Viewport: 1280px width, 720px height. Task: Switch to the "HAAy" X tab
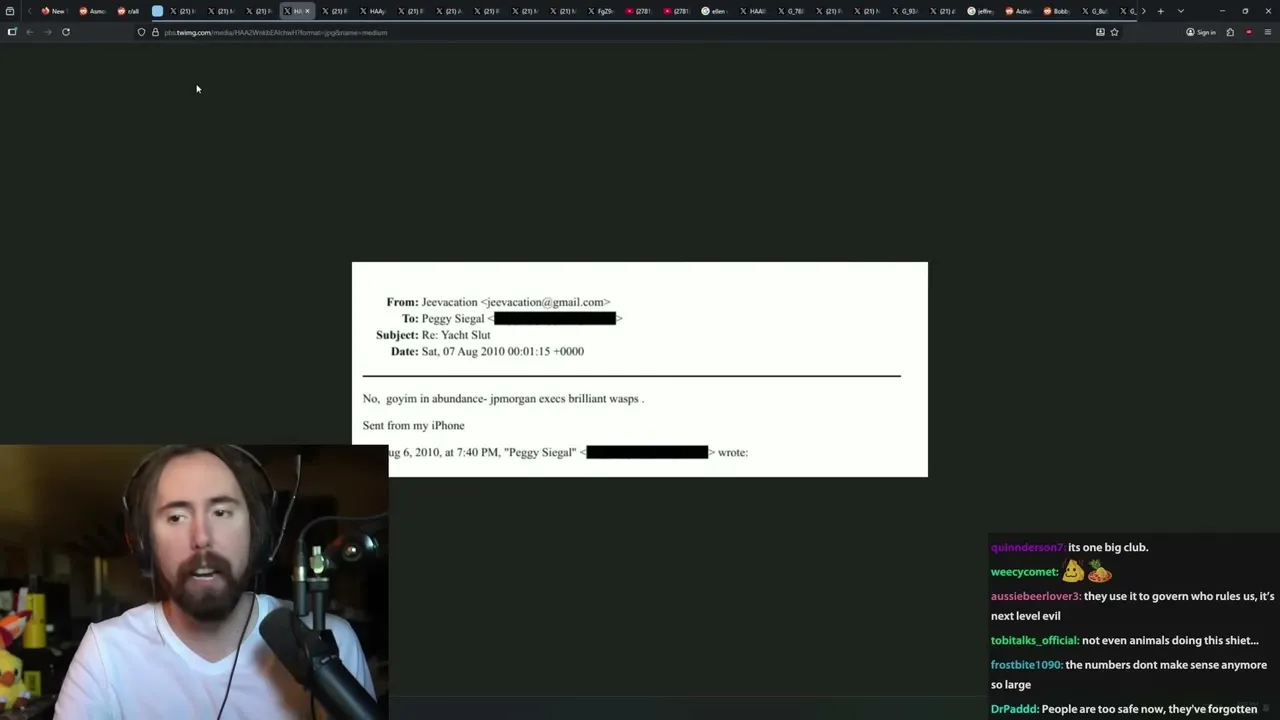371,11
